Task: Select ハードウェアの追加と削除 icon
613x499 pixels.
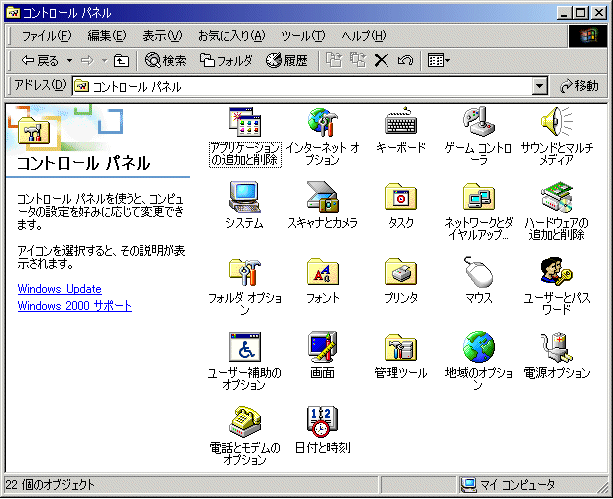Action: coord(557,197)
